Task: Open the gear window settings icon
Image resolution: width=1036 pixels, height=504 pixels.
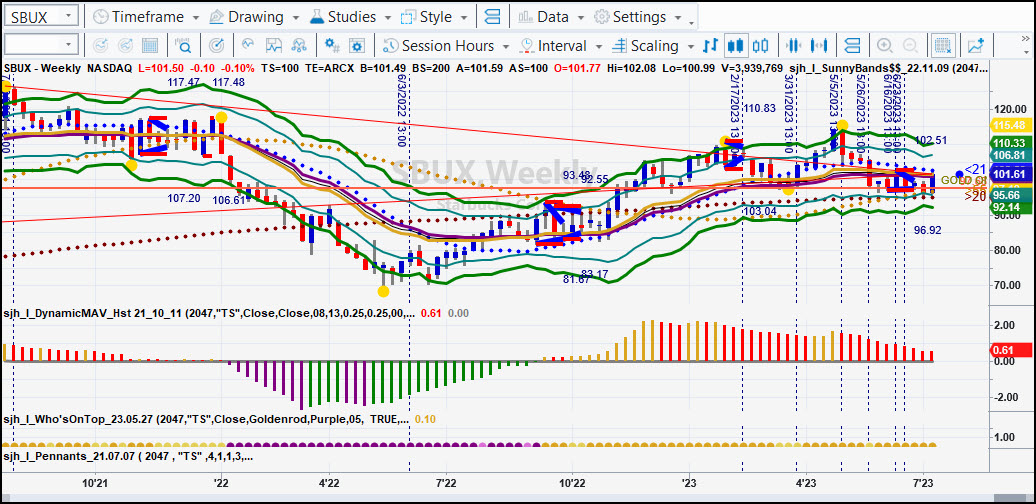Action: pos(357,46)
